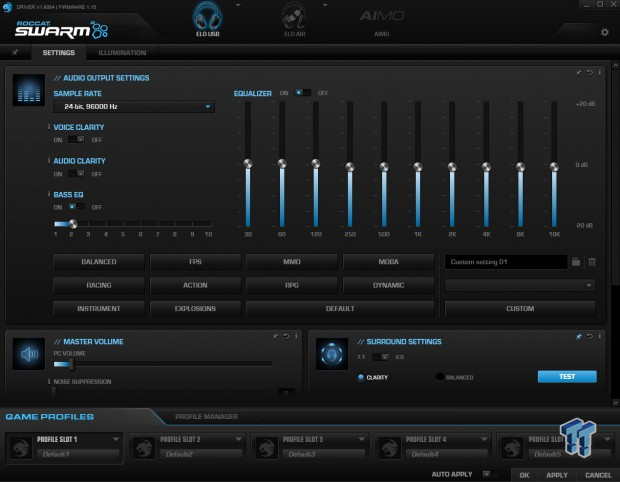
Task: Click the Apply button
Action: (x=557, y=475)
